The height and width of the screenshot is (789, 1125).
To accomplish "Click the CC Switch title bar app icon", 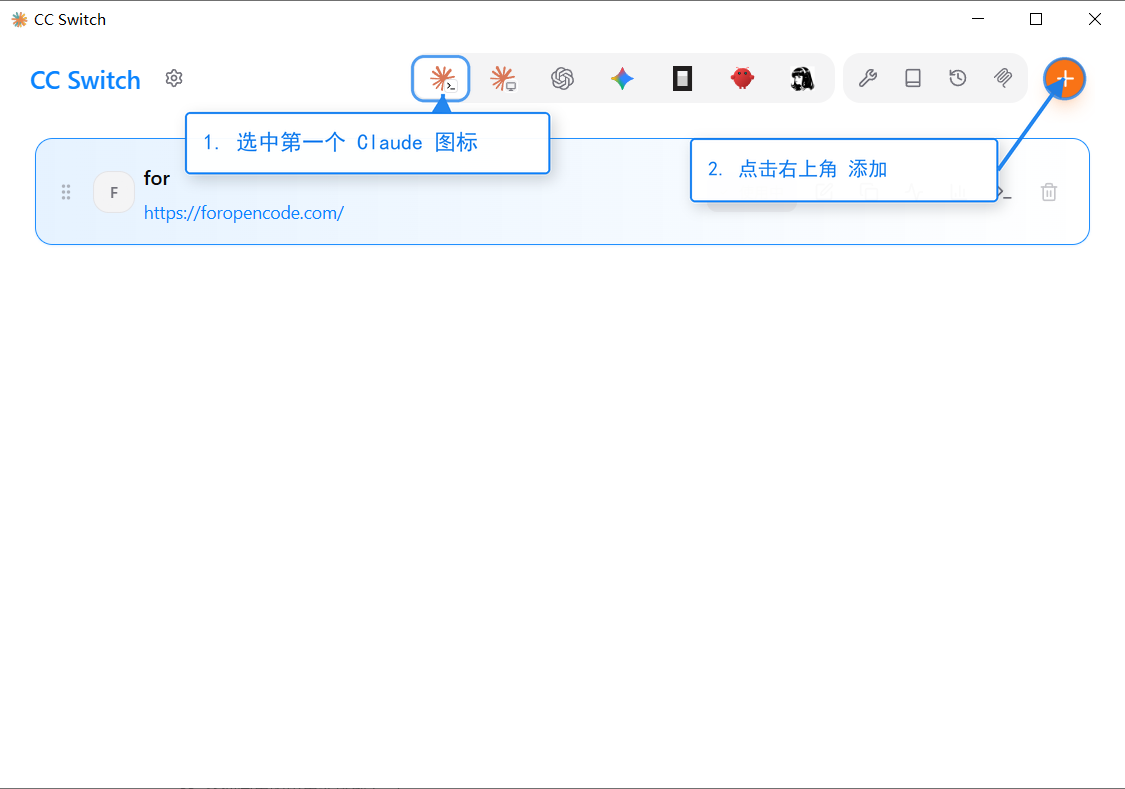I will click(x=19, y=19).
